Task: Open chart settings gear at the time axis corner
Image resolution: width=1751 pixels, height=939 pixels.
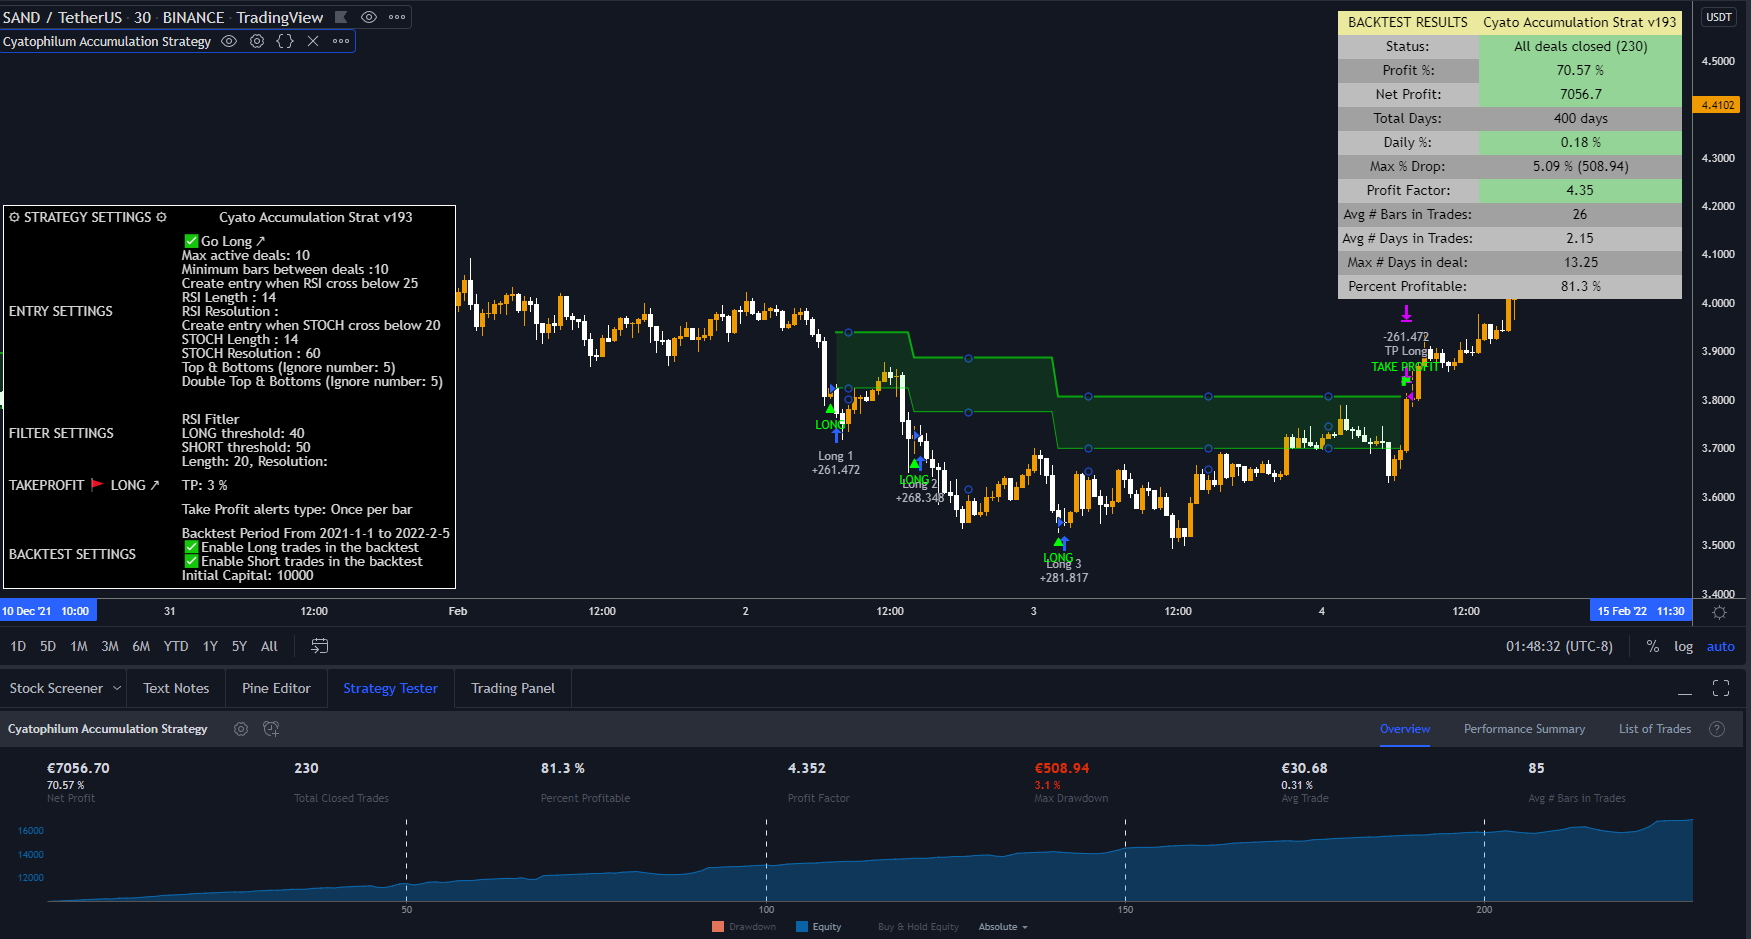Action: [1719, 612]
